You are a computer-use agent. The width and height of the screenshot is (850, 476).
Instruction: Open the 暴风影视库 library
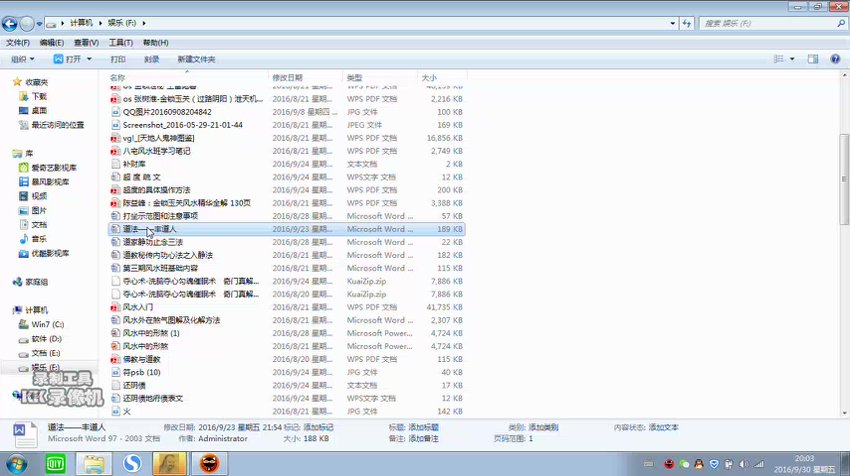(50, 182)
